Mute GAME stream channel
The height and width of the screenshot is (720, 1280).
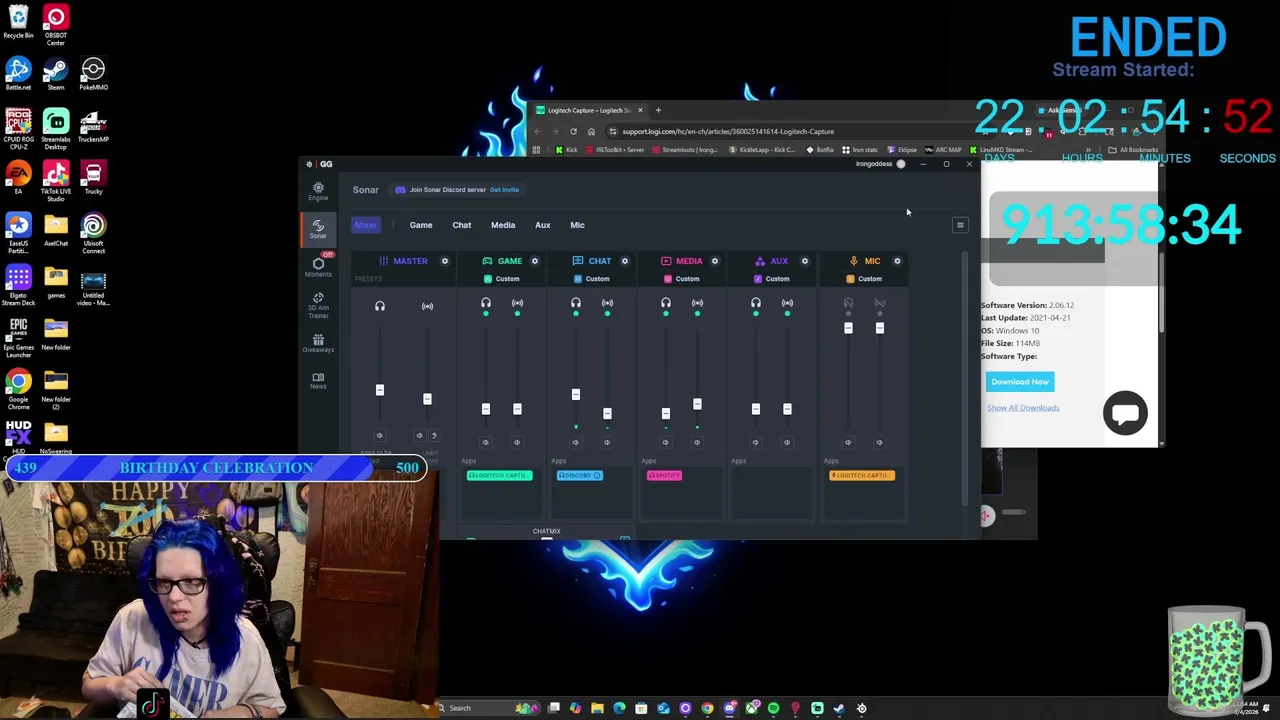[517, 442]
